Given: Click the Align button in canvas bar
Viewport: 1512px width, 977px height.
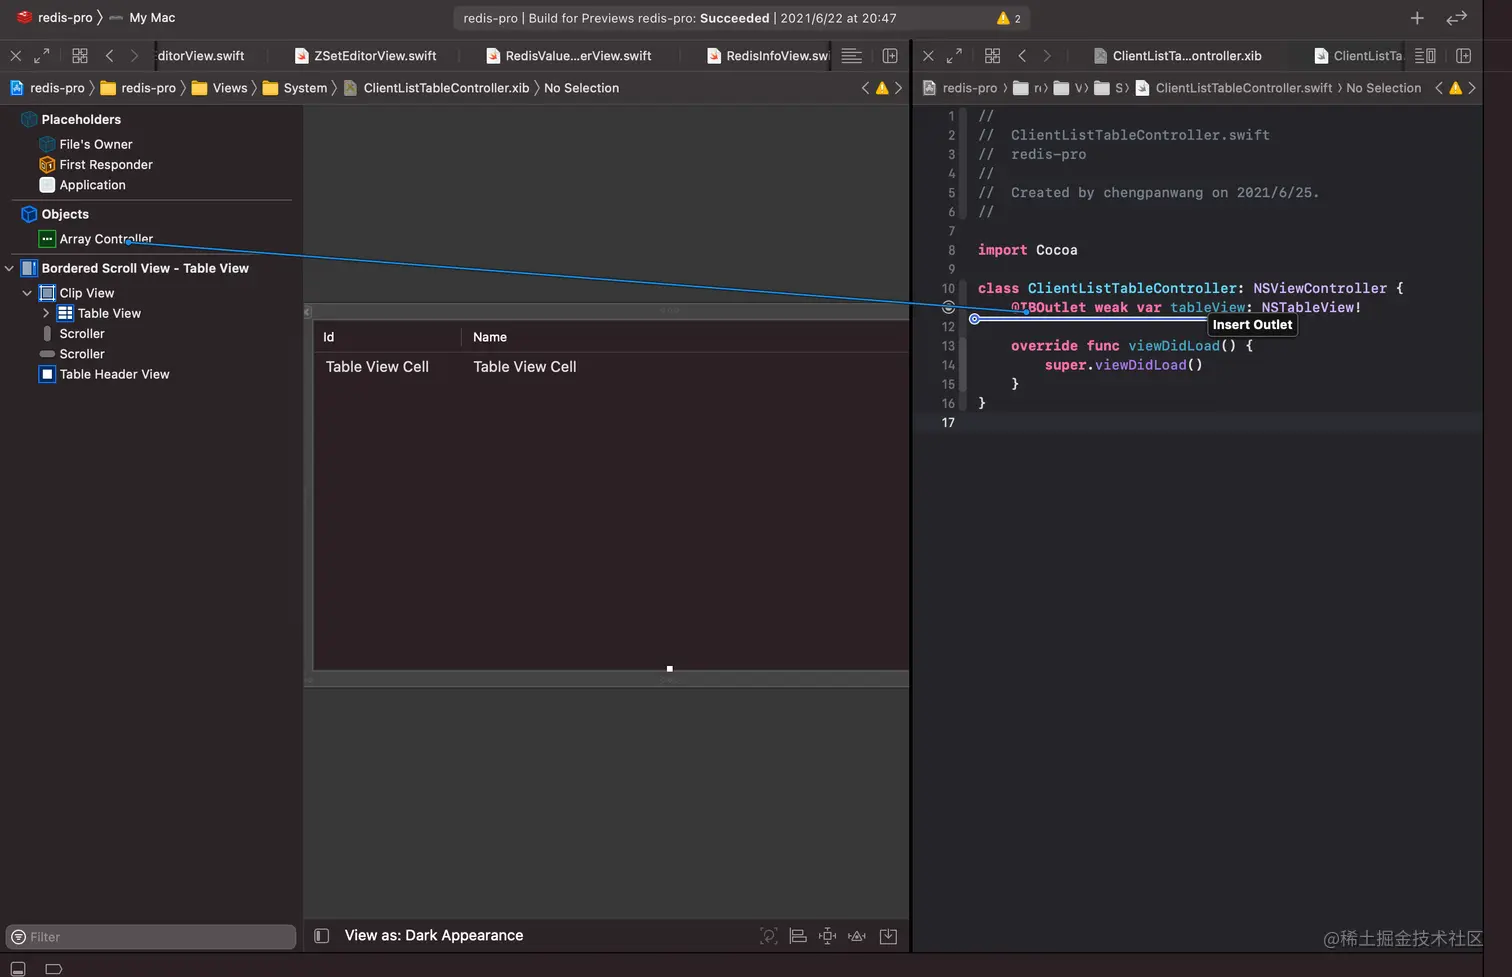Looking at the screenshot, I should pyautogui.click(x=798, y=936).
